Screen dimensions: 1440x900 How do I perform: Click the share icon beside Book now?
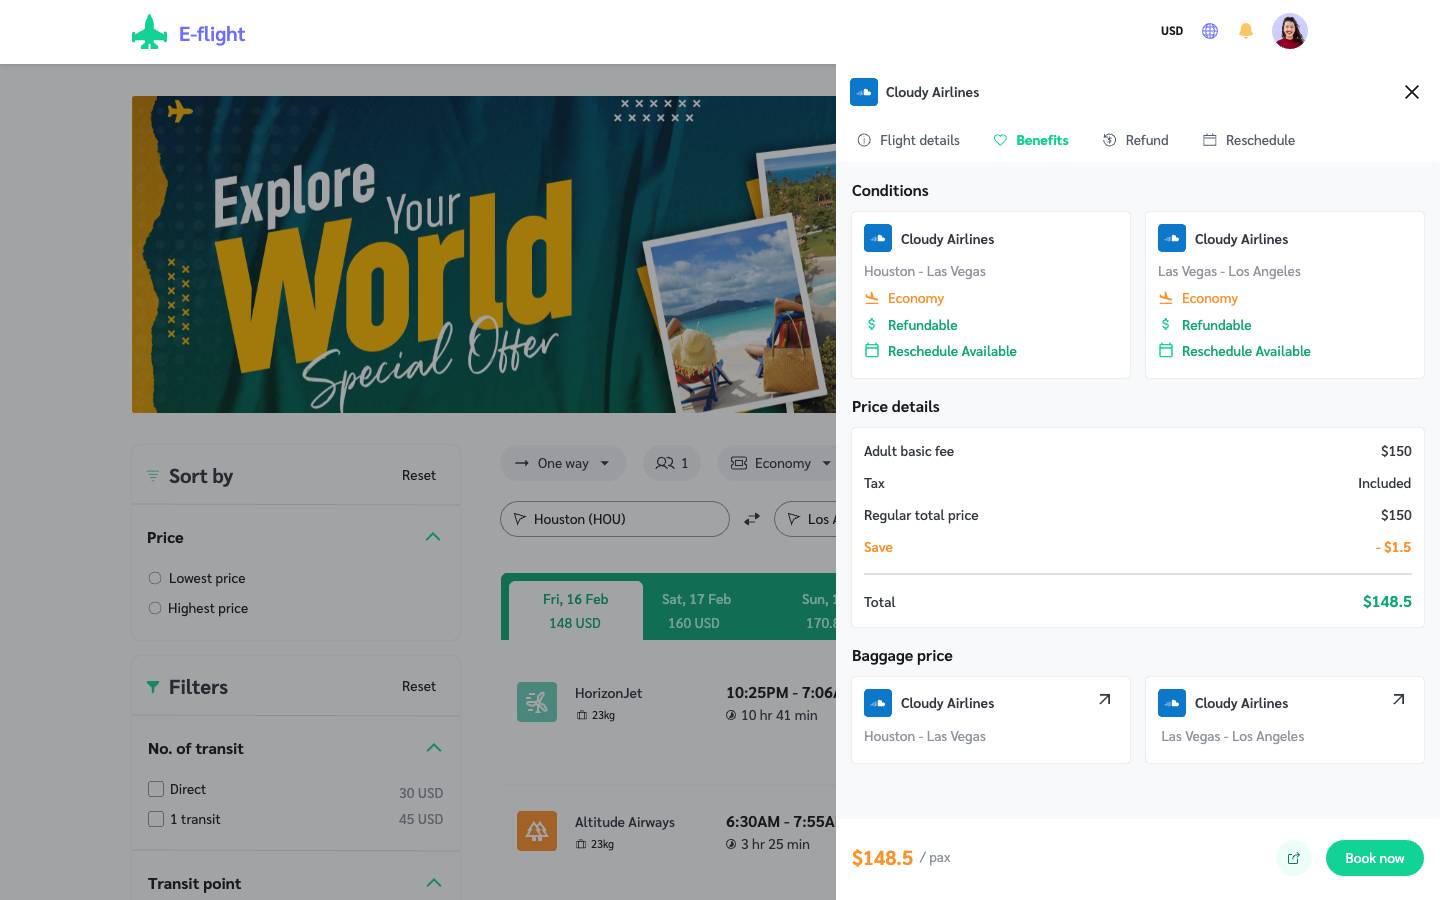click(x=1293, y=858)
